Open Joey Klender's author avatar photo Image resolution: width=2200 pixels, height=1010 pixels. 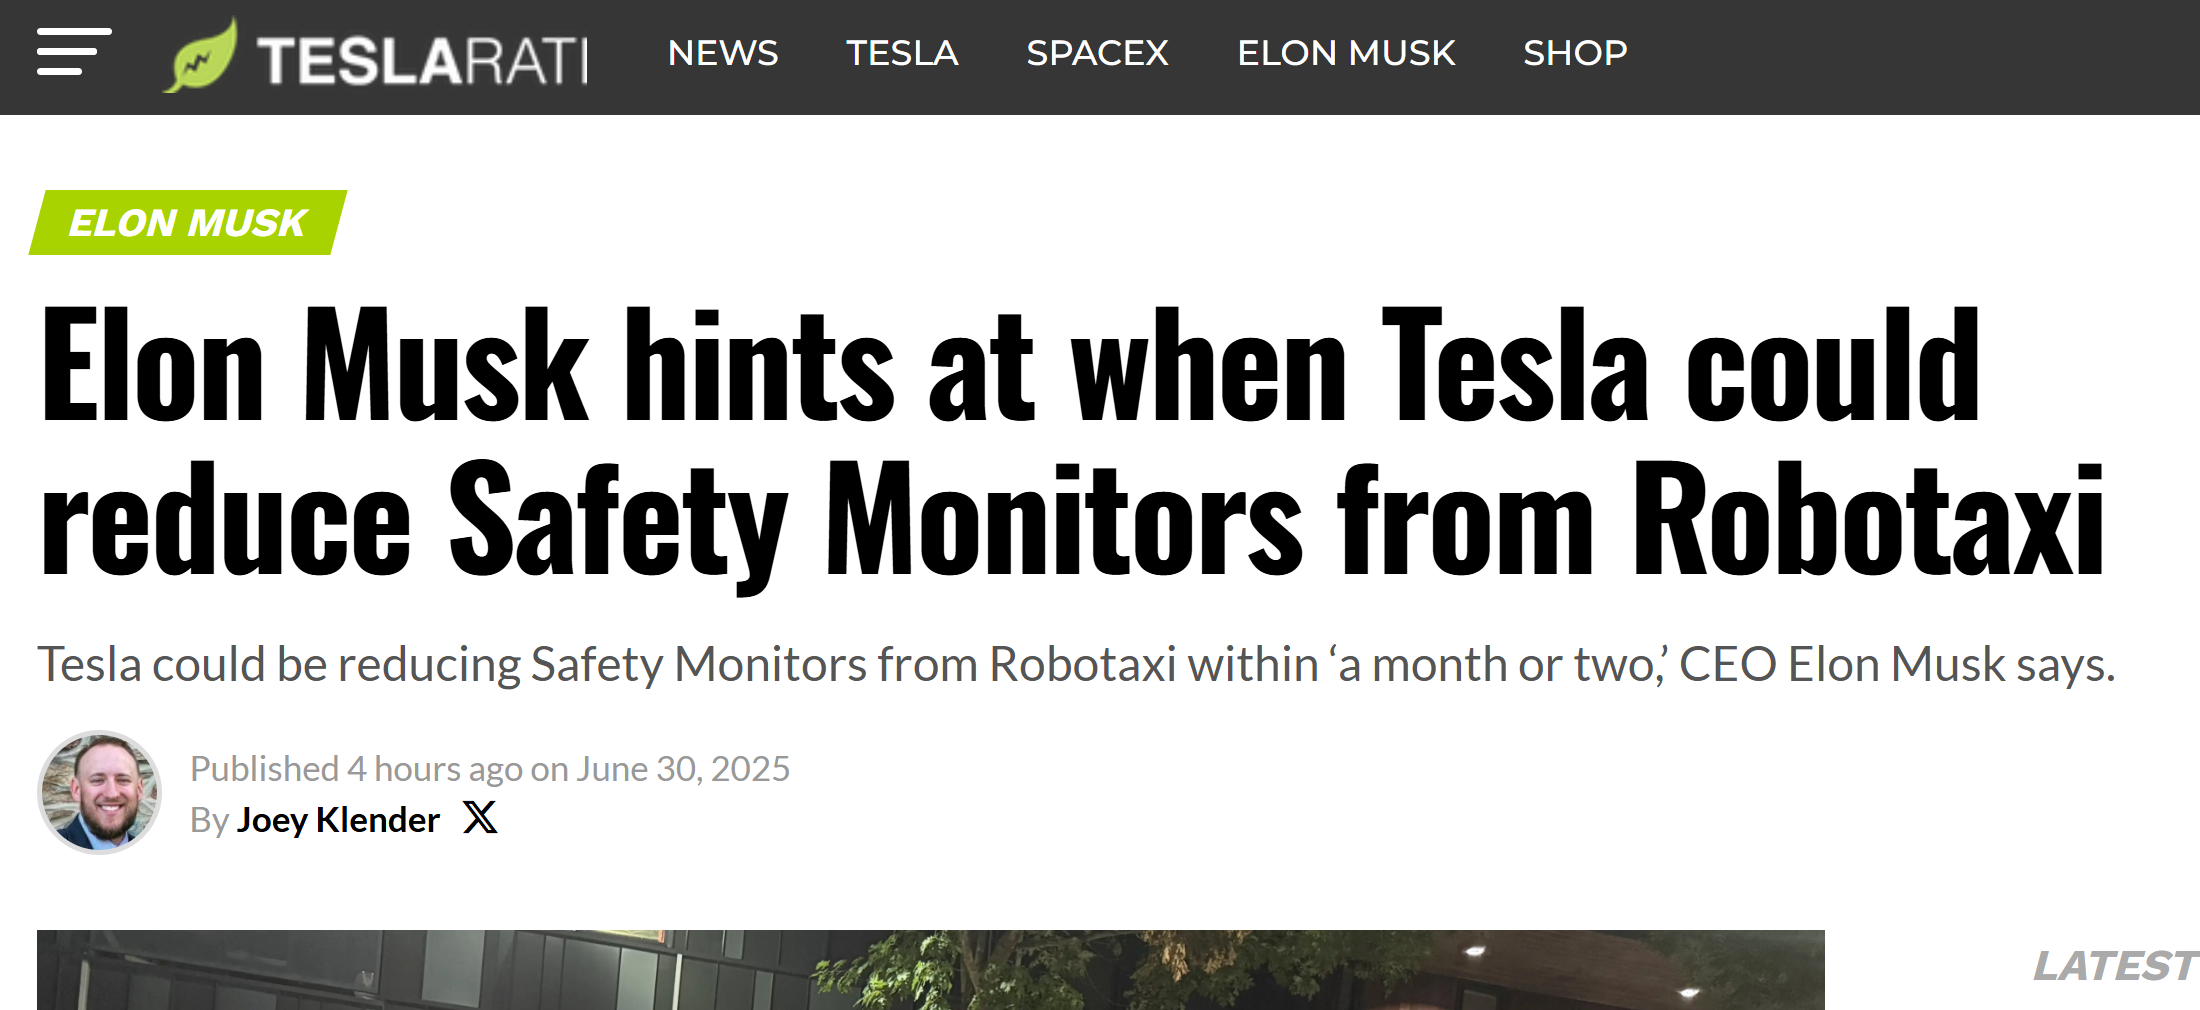point(99,792)
